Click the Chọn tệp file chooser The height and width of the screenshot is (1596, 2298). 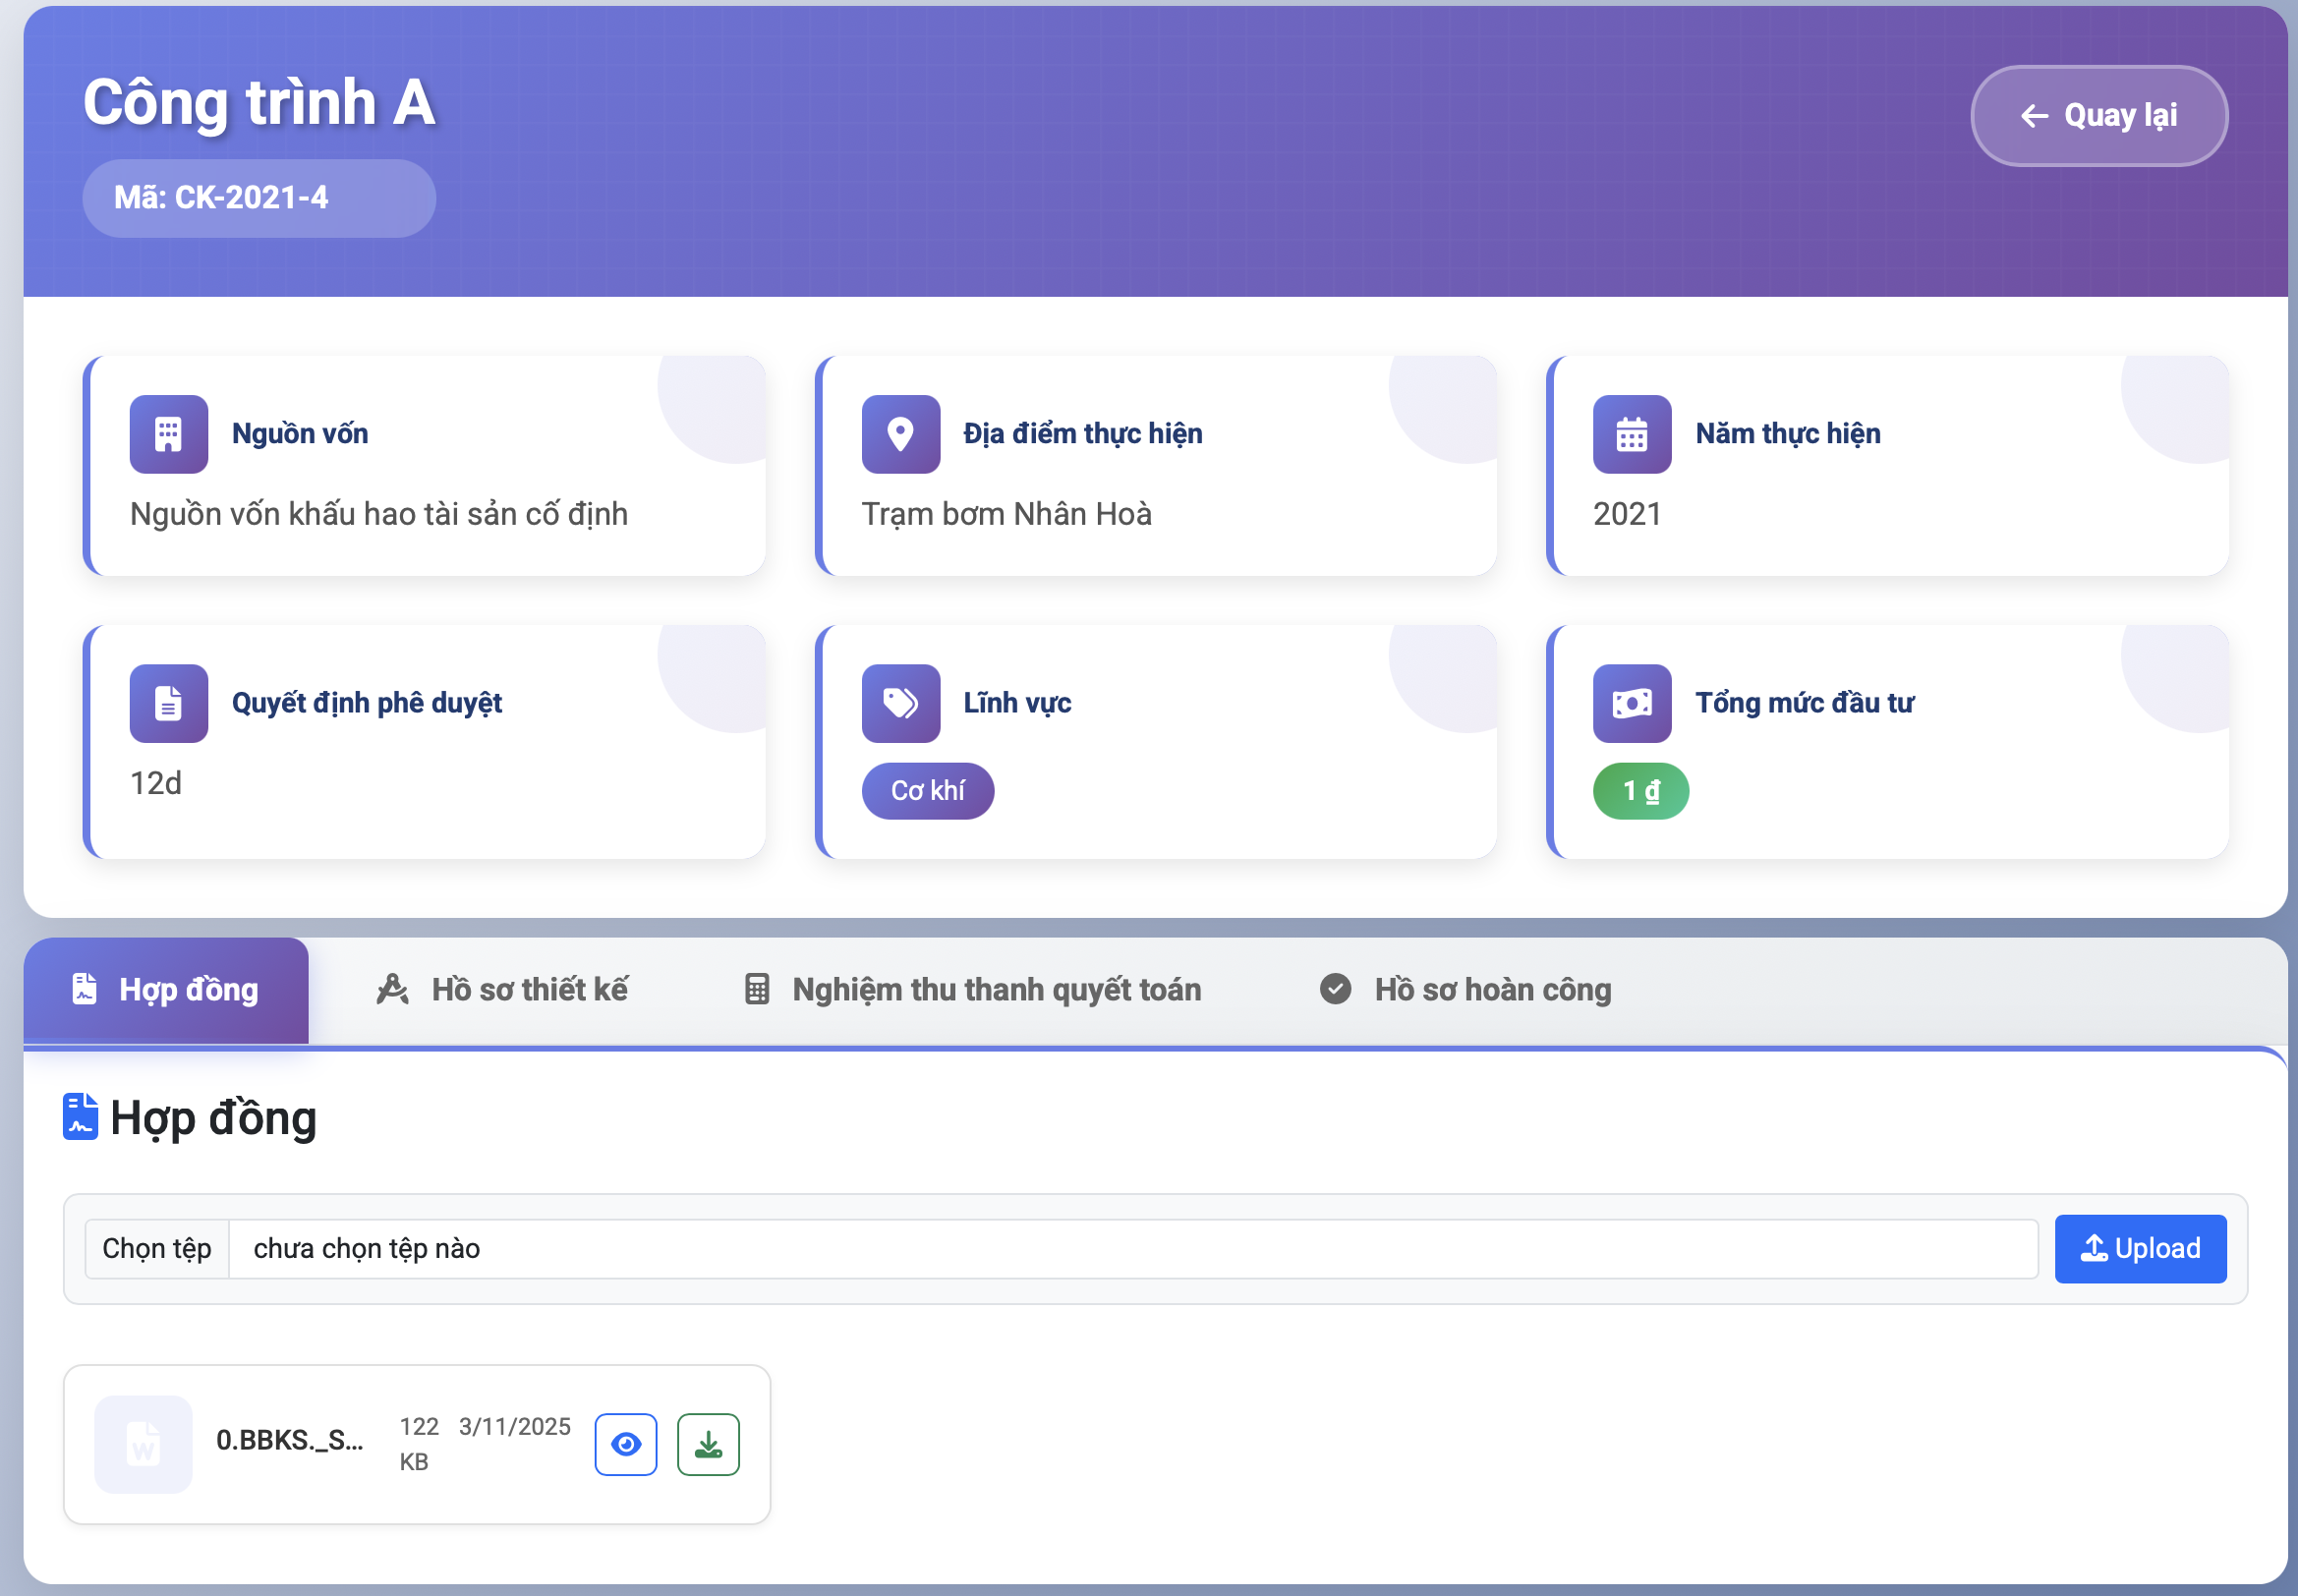157,1248
